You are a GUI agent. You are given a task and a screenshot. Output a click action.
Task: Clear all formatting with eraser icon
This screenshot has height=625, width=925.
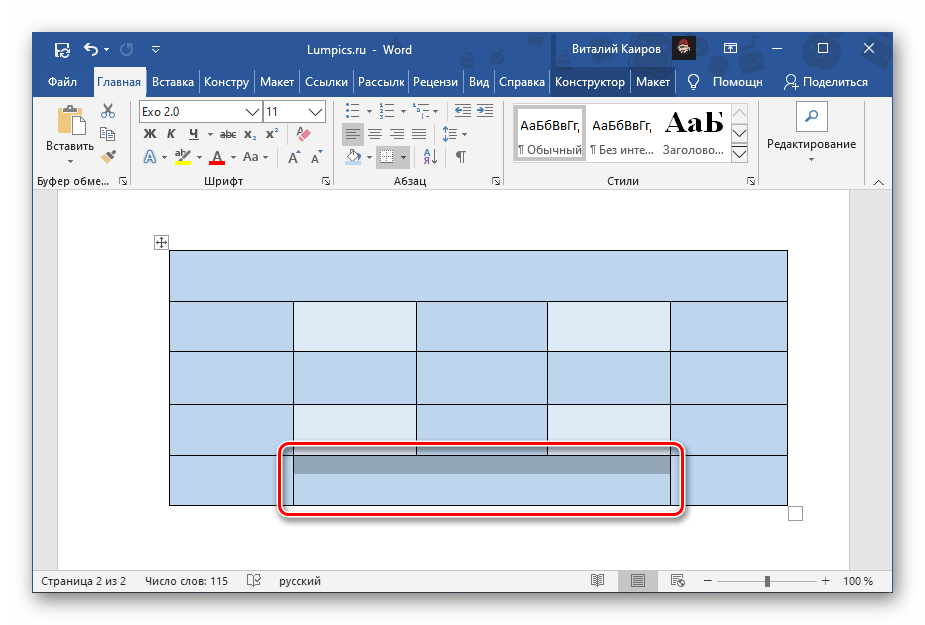click(303, 134)
